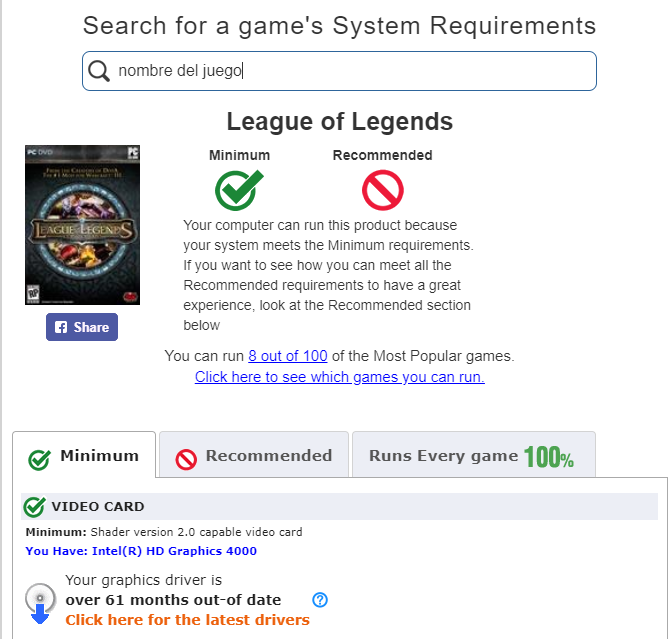Screen dimensions: 672x639
Task: Click here for the latest drivers link
Action: [187, 620]
